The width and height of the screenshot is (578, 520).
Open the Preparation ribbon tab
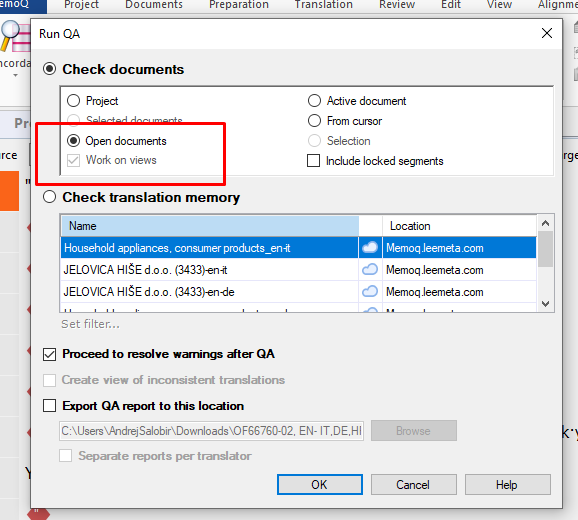click(239, 5)
